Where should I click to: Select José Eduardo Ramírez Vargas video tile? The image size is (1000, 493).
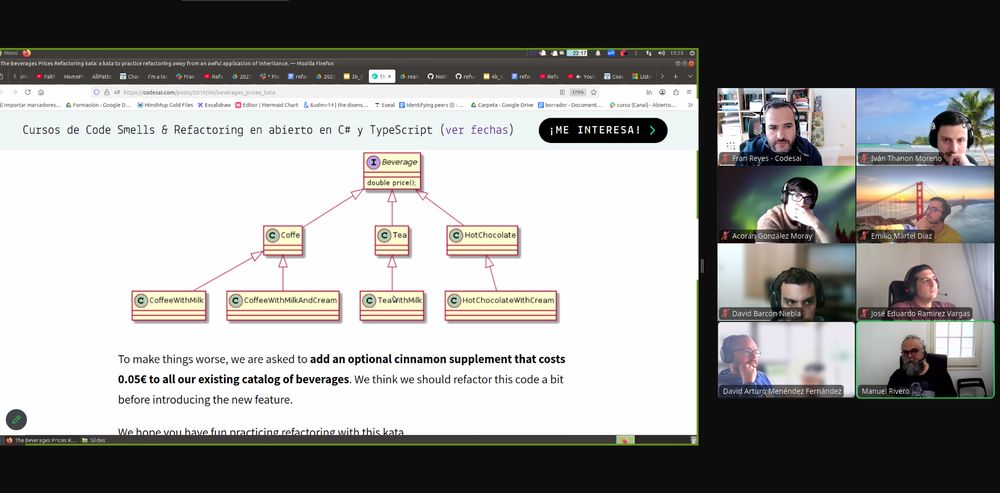coord(925,282)
